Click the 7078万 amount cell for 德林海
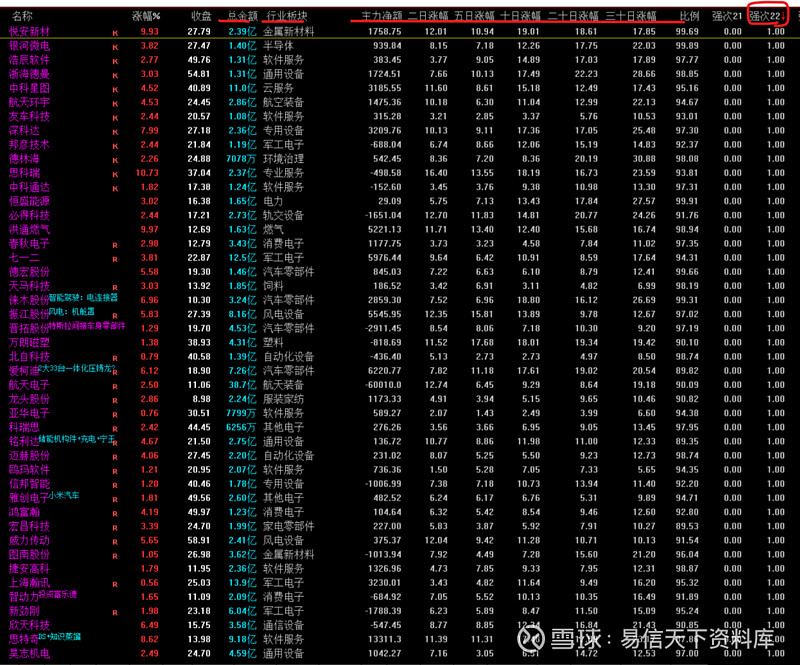Image resolution: width=800 pixels, height=665 pixels. coord(241,159)
